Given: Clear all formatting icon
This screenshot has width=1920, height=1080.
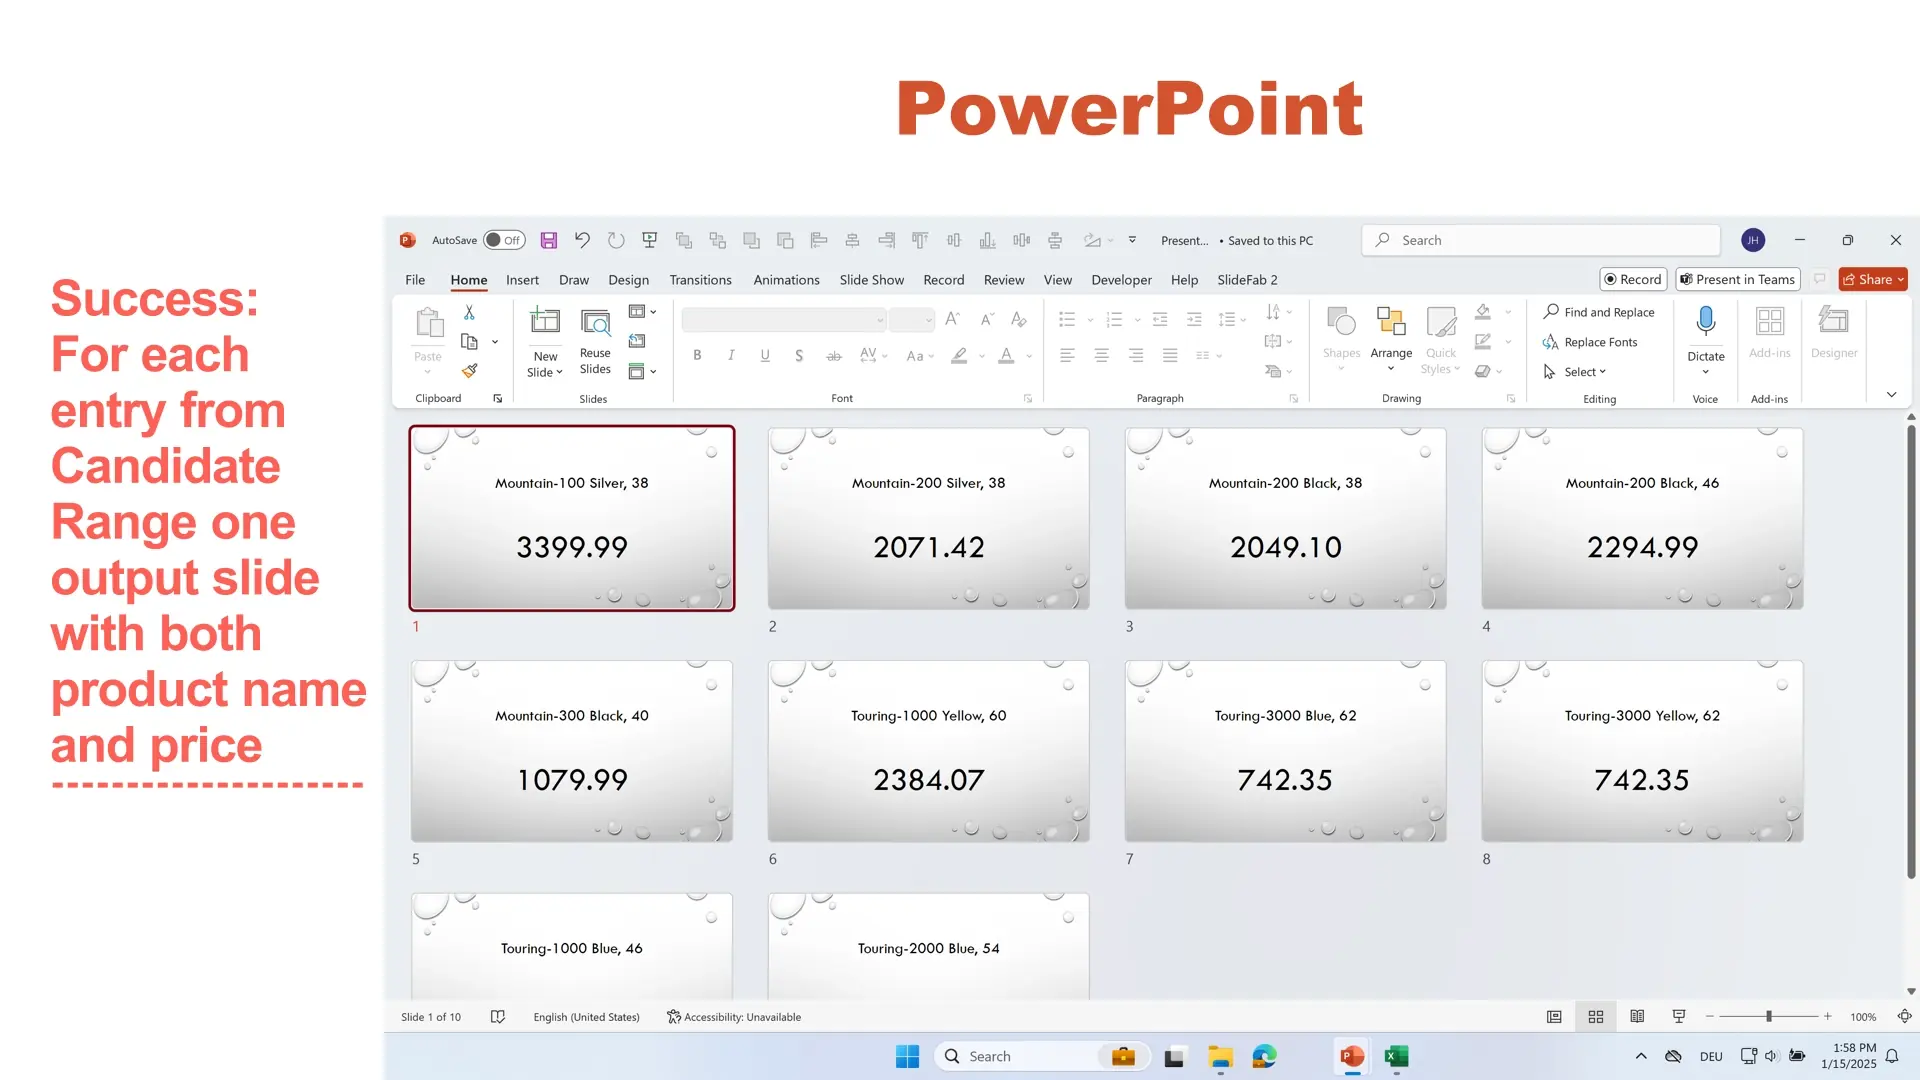Looking at the screenshot, I should [x=1019, y=319].
